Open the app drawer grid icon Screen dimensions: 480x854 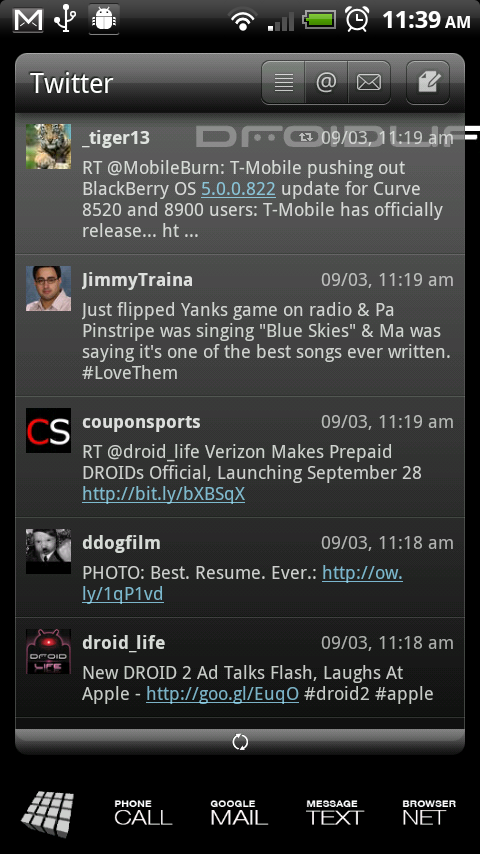pos(48,814)
